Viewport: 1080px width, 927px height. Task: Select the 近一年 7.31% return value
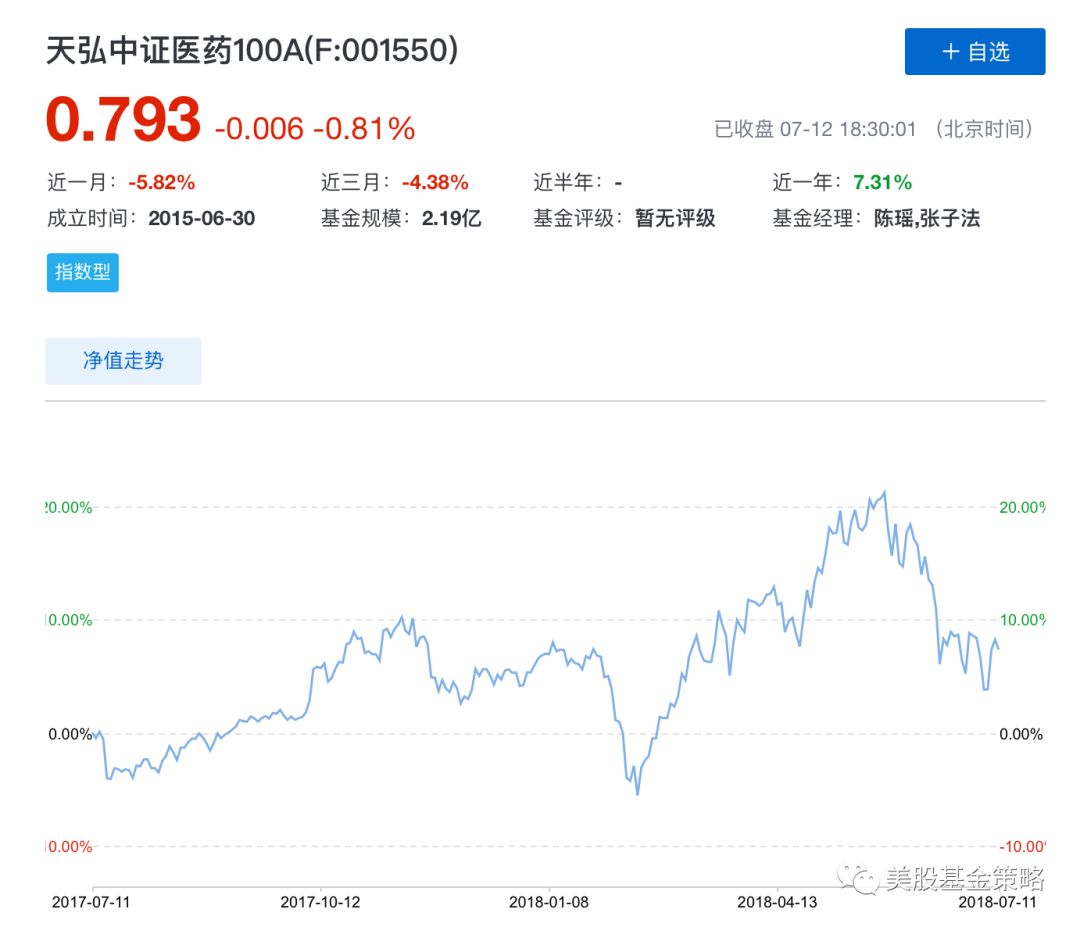[882, 182]
